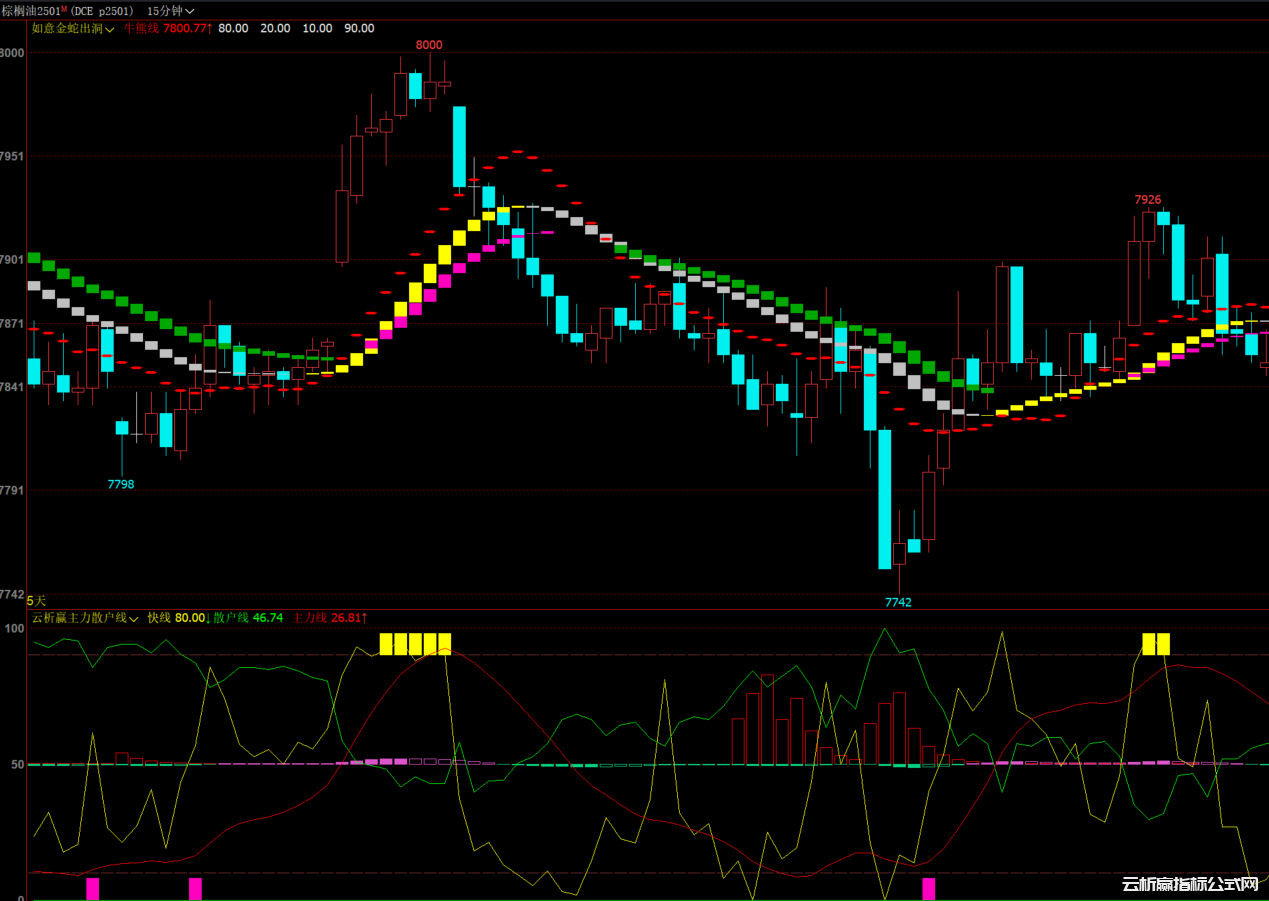Click the (DCE p2501) contract code
Viewport: 1269px width, 901px height.
tap(101, 10)
